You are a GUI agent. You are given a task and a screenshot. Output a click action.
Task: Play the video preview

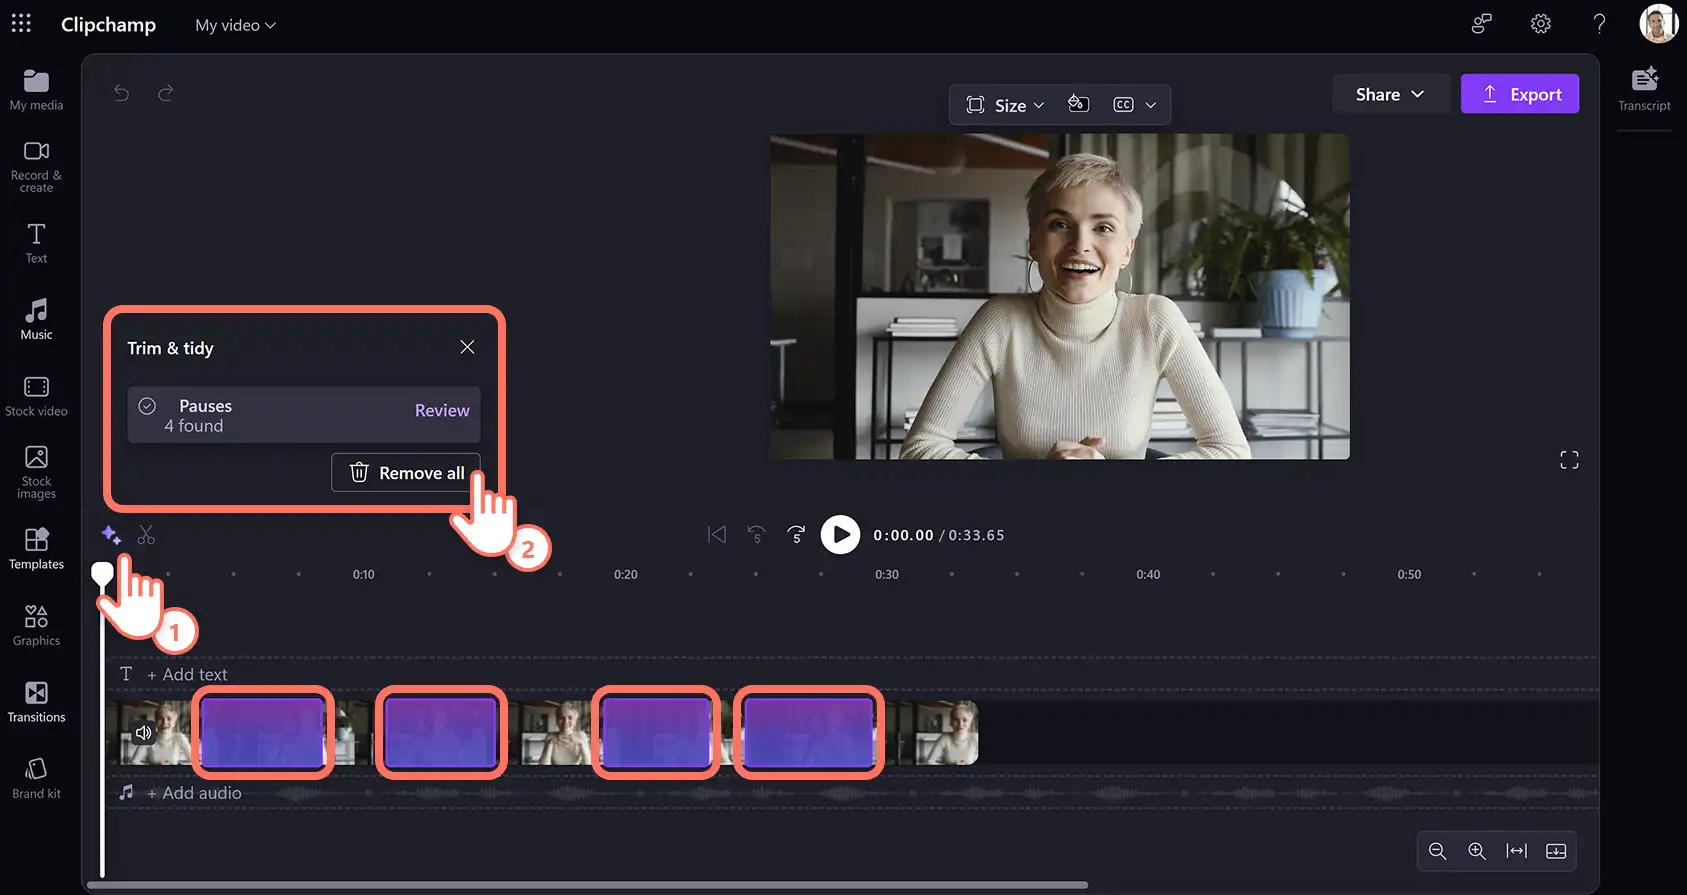pos(840,535)
